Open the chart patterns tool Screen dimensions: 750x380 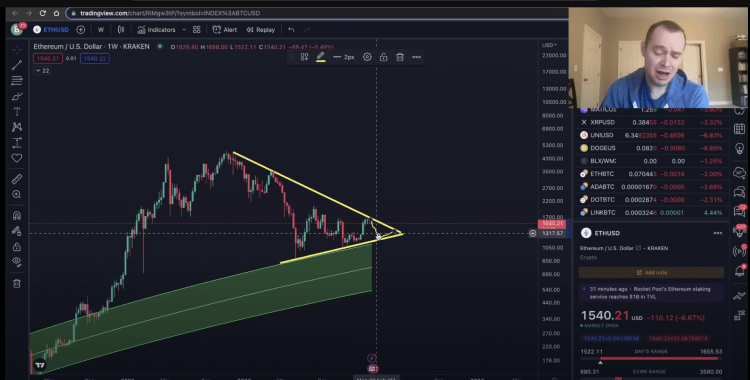coord(17,127)
